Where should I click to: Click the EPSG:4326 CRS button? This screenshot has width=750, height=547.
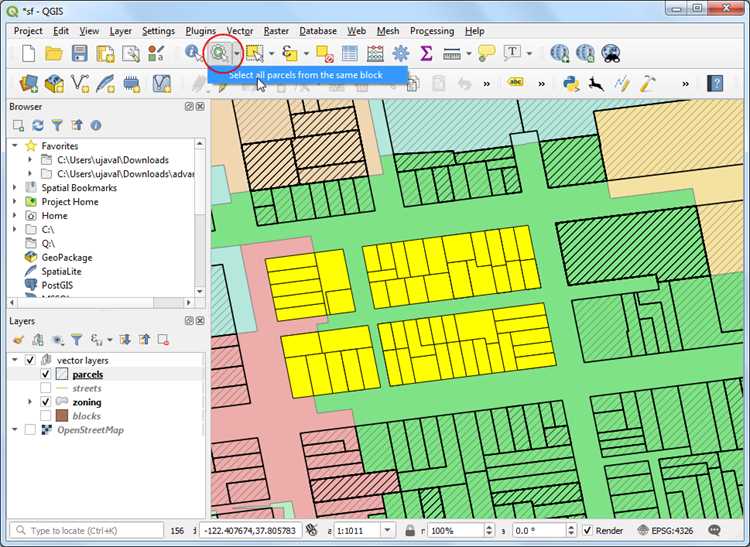(x=665, y=530)
